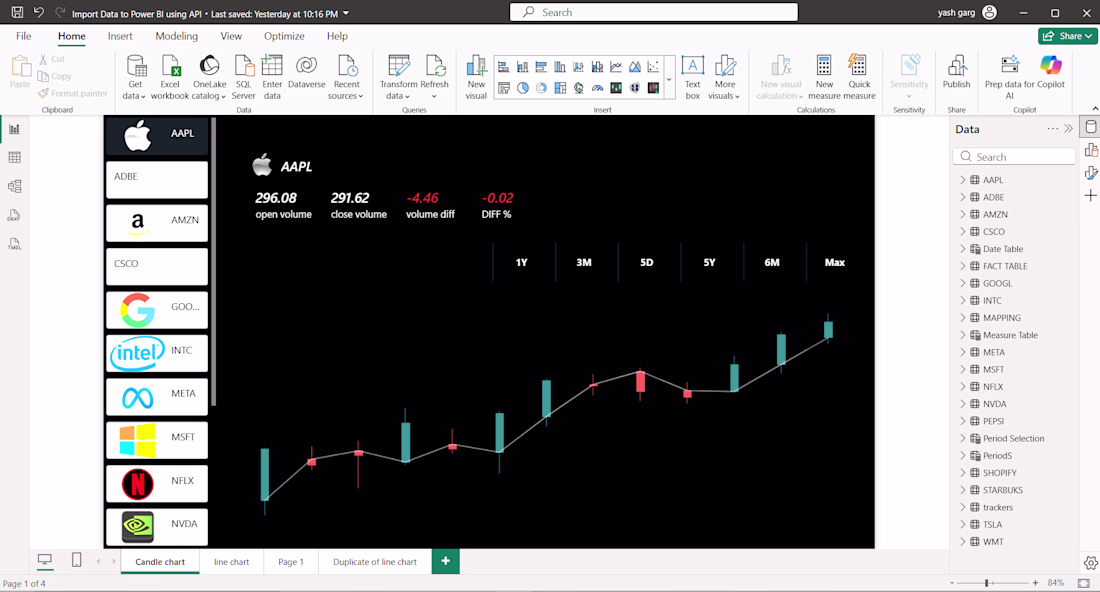Click the Share button
The width and height of the screenshot is (1100, 592).
pyautogui.click(x=1068, y=36)
